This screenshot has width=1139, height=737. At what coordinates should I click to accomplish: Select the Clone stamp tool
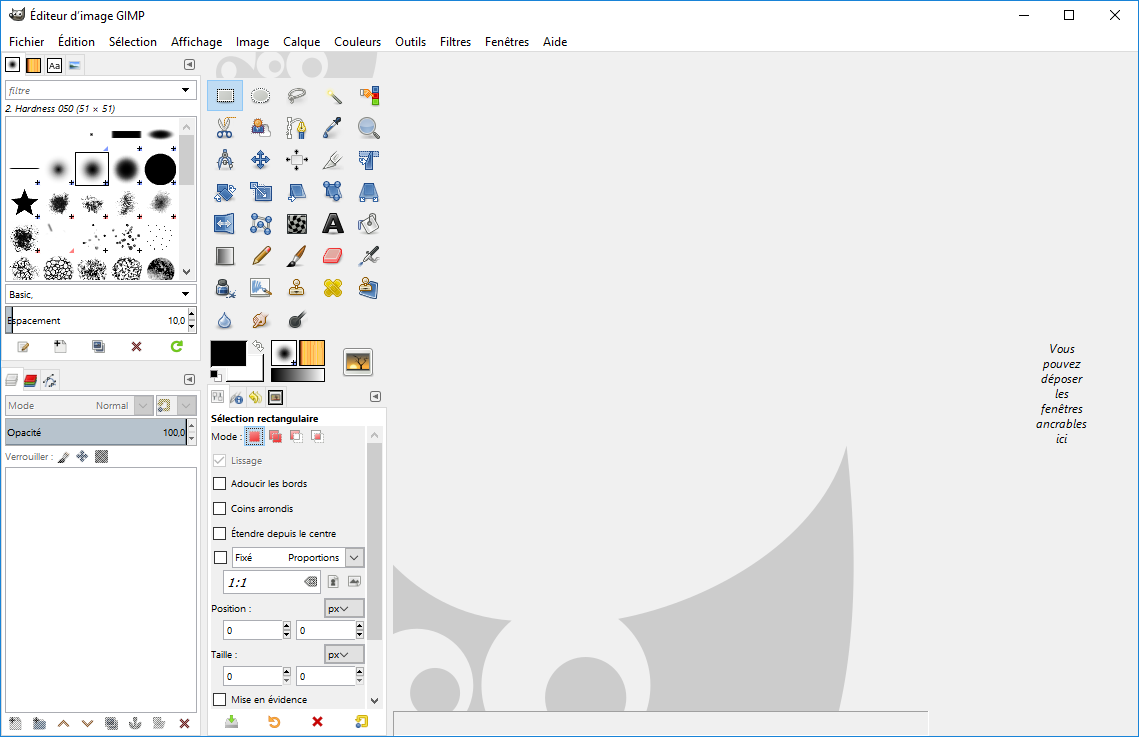click(296, 288)
